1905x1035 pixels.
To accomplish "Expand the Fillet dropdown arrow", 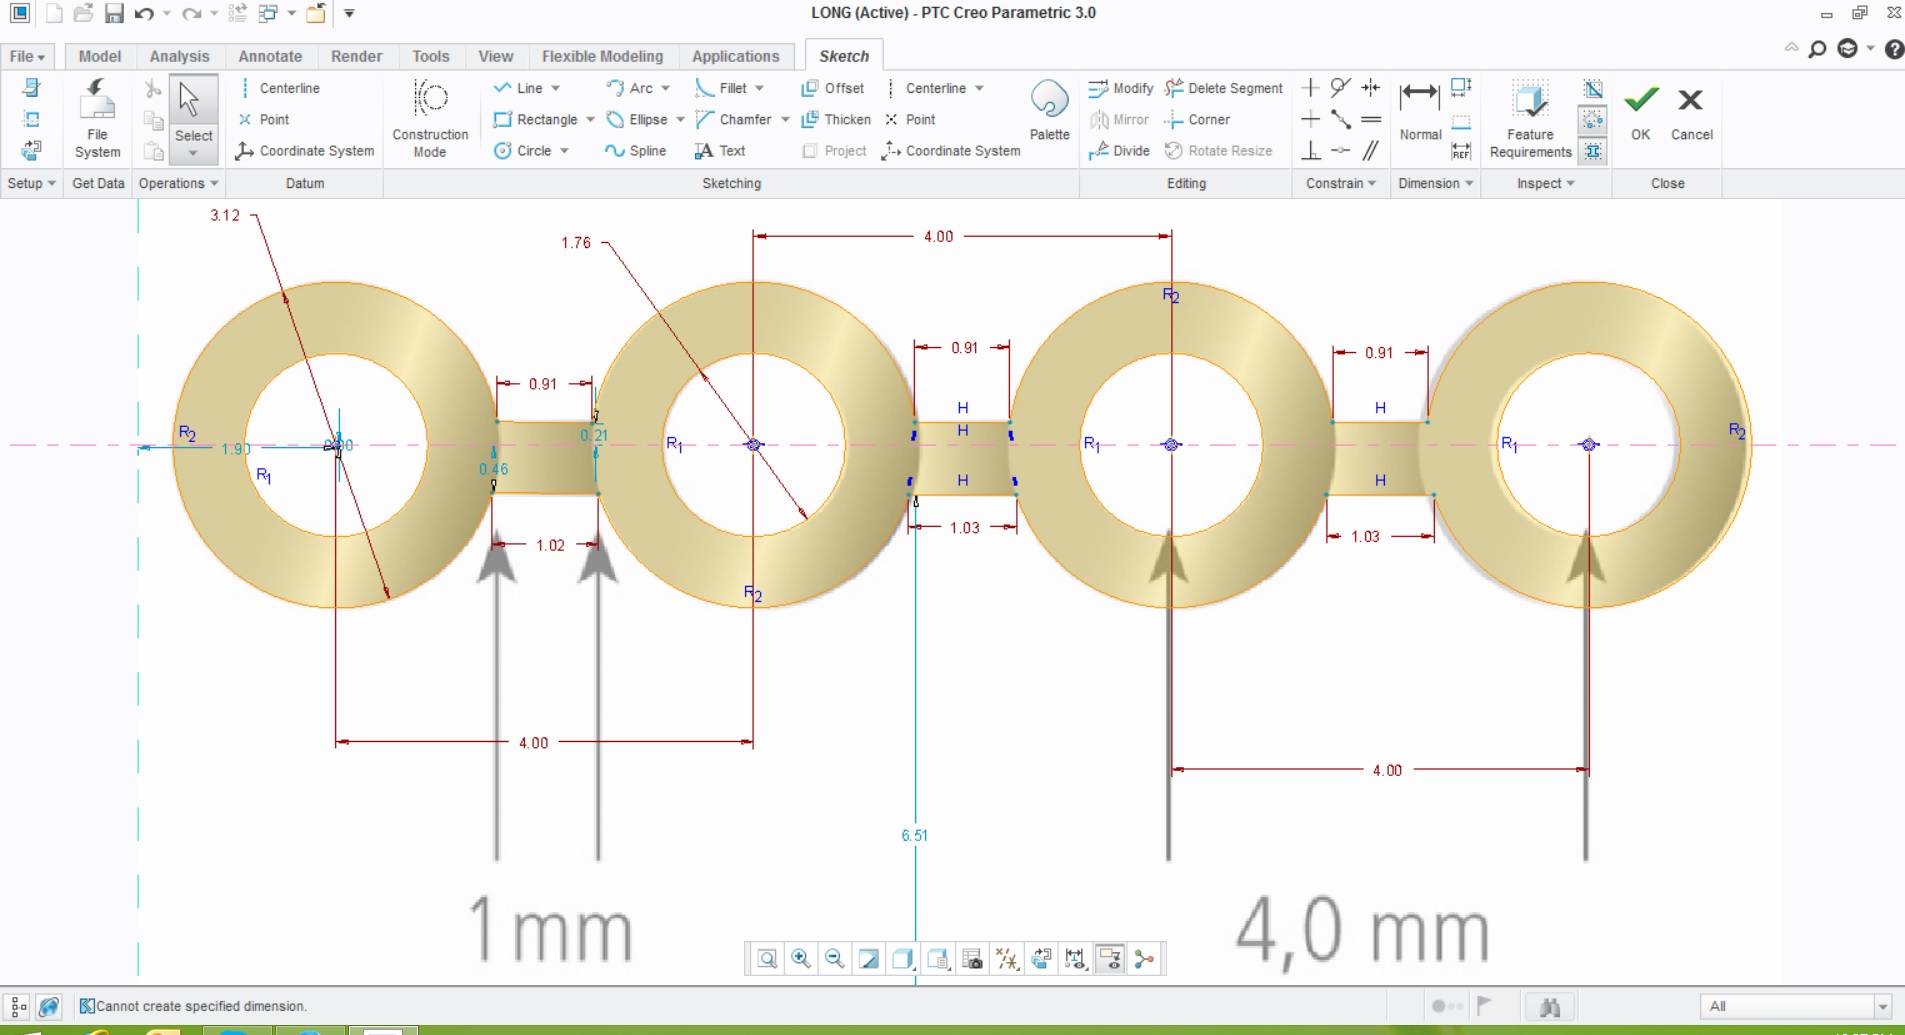I will pos(760,88).
